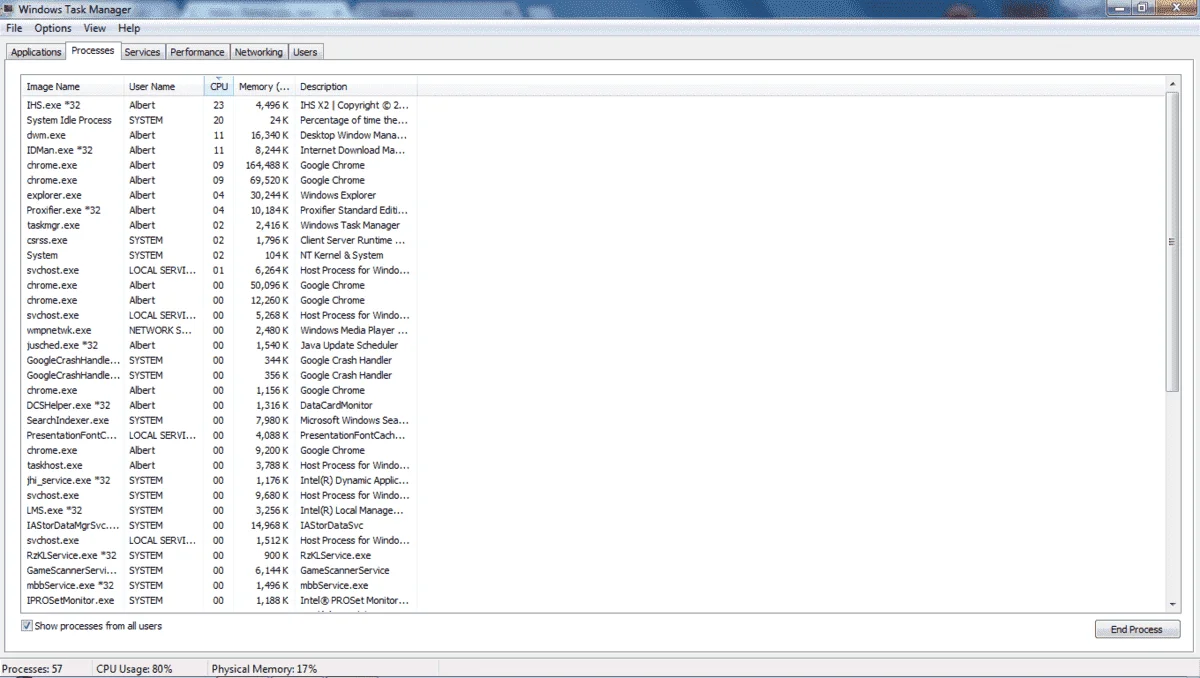Select the Proxifier.exe *32 process
Viewport: 1200px width, 678px height.
pos(219,209)
